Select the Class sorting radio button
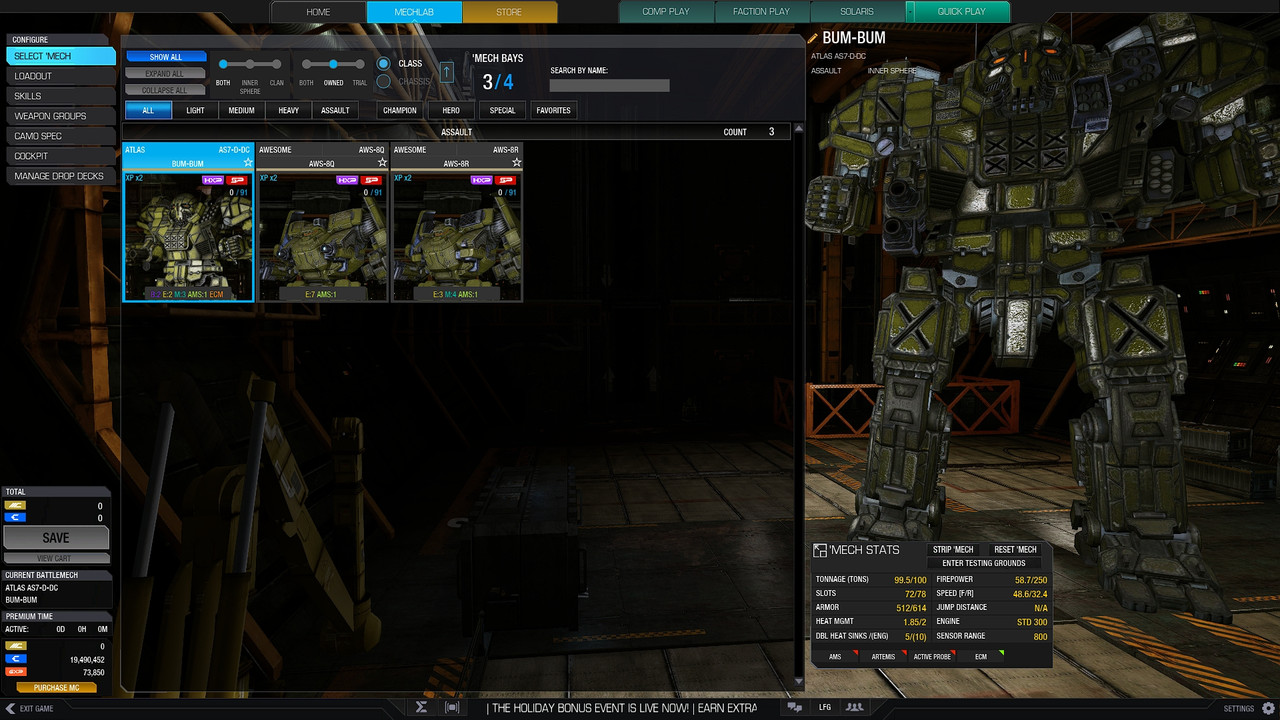The width and height of the screenshot is (1280, 720). (383, 64)
